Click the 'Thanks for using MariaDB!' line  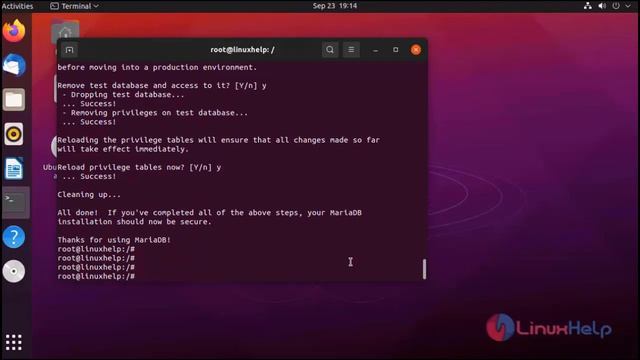[114, 240]
